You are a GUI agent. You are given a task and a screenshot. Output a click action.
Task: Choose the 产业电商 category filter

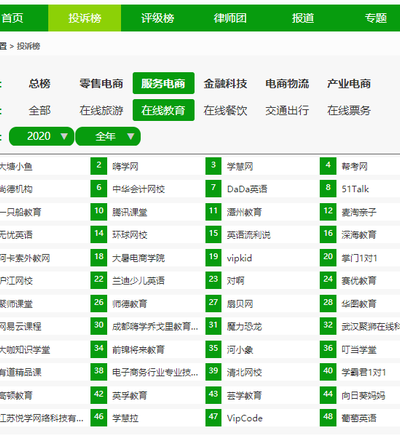(349, 83)
